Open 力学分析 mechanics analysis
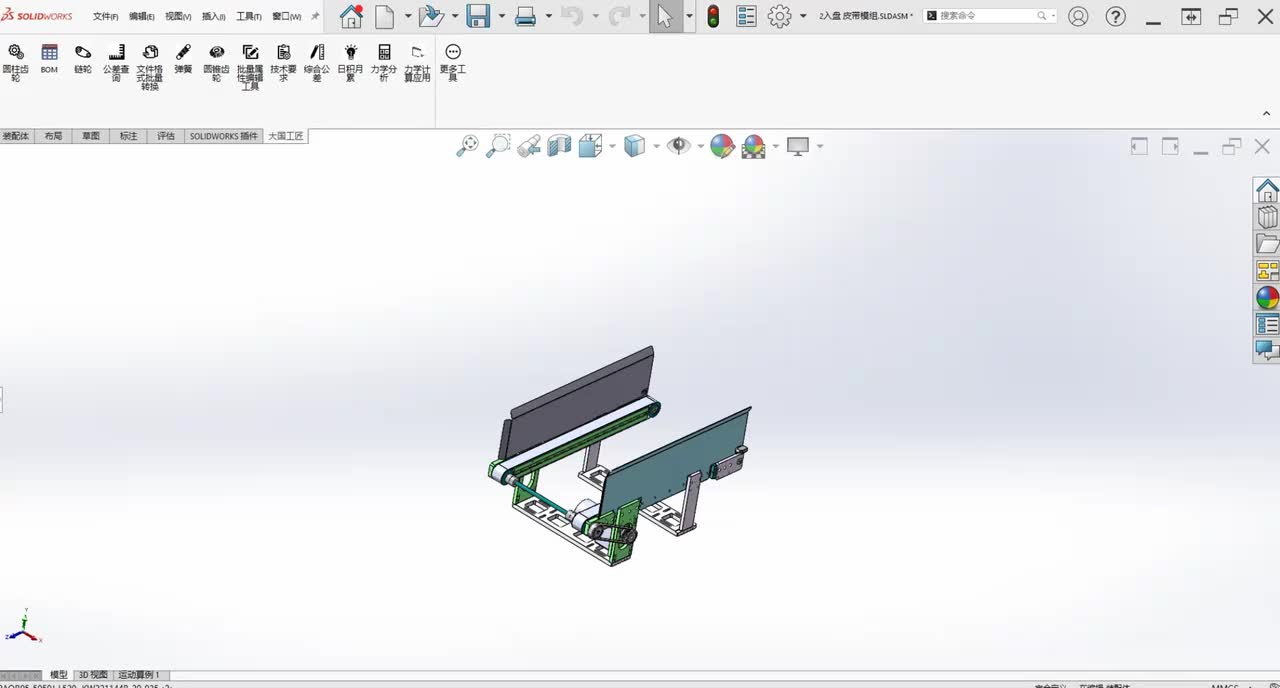Viewport: 1280px width, 688px height. click(x=384, y=62)
